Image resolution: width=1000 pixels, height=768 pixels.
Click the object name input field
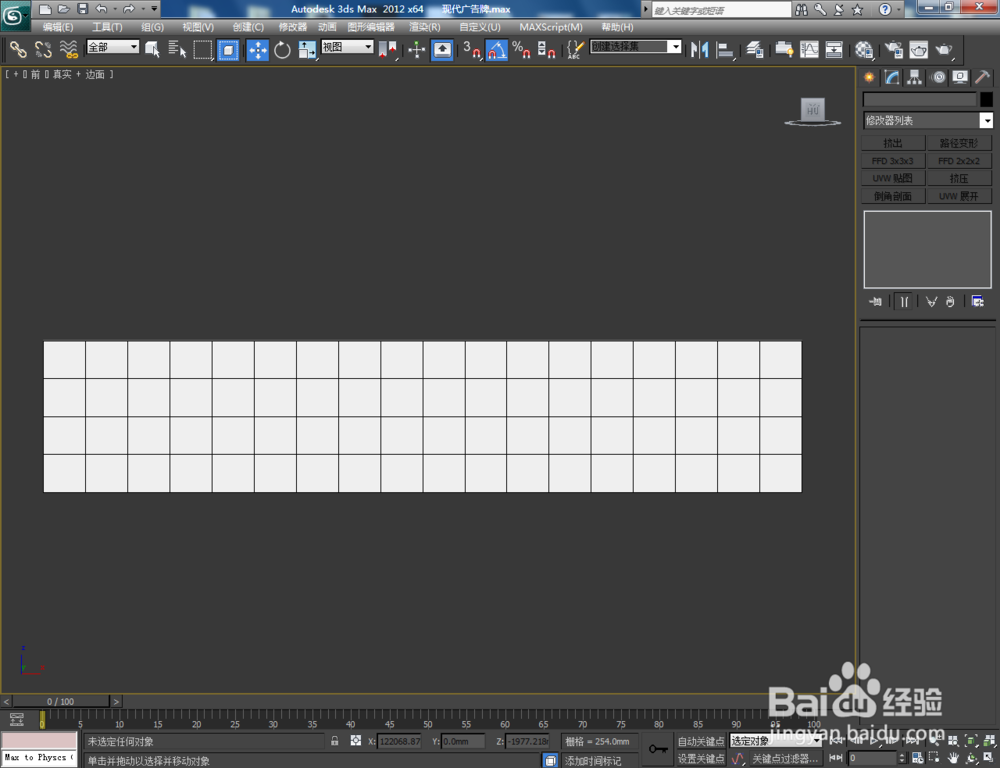click(919, 100)
